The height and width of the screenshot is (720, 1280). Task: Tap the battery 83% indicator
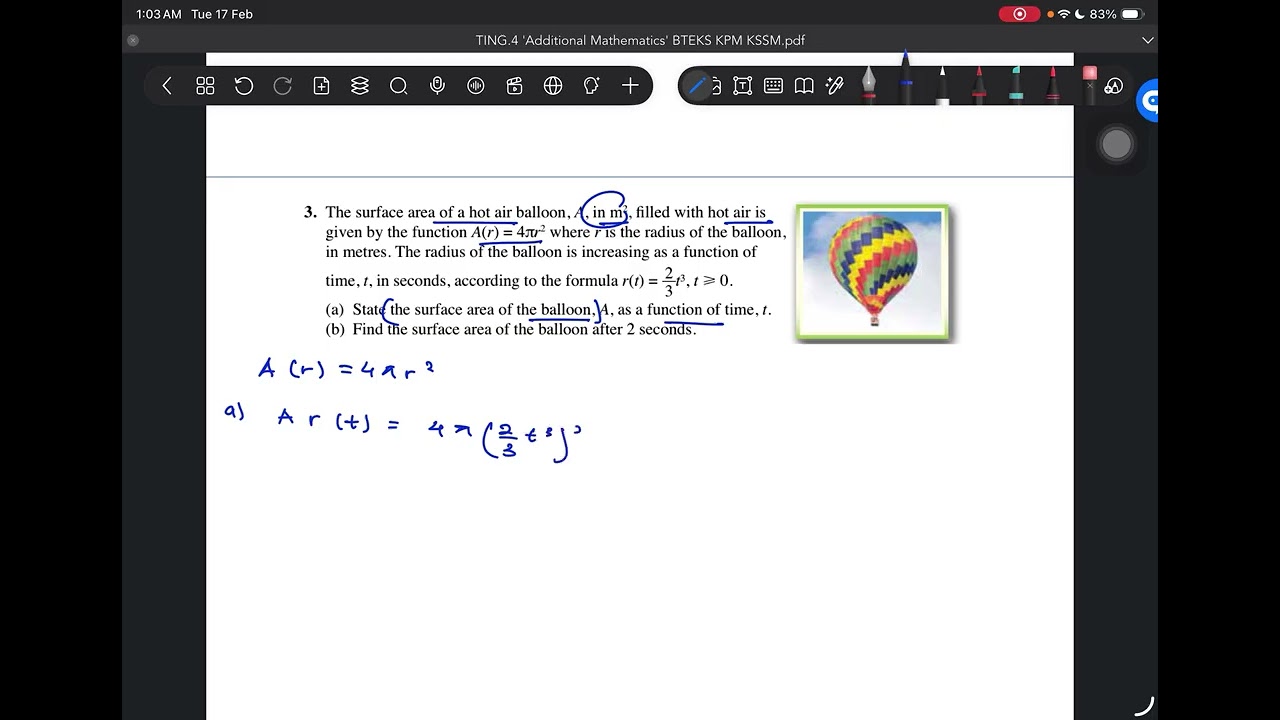coord(1115,14)
